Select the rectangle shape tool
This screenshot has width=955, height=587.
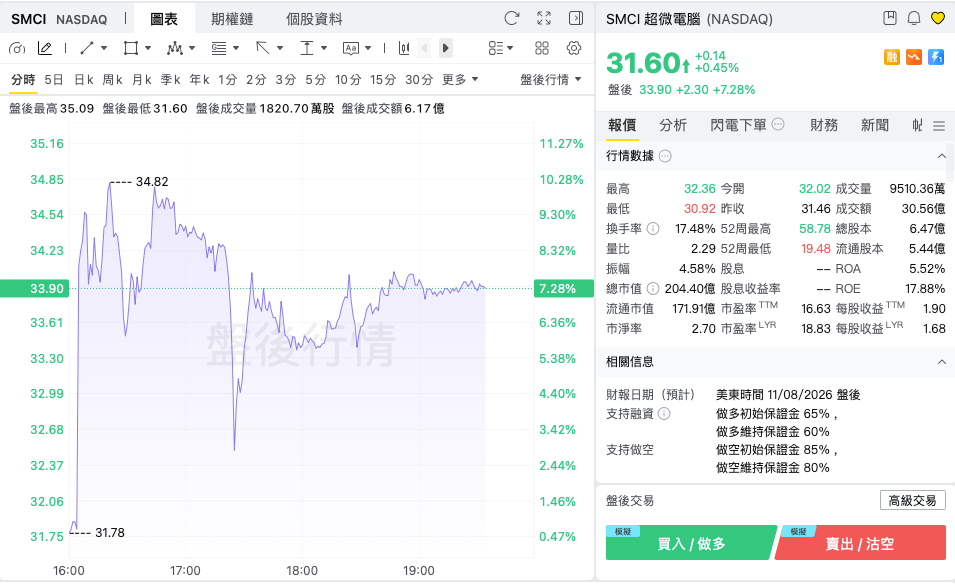[130, 48]
